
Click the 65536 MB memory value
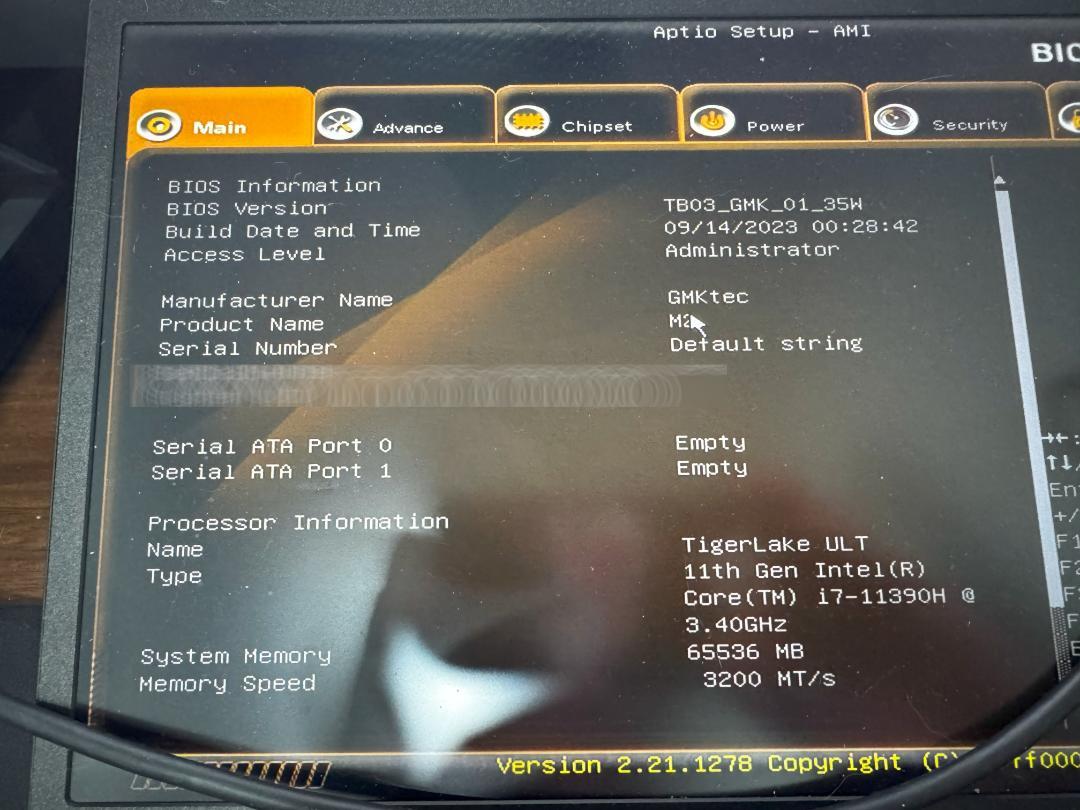point(745,652)
